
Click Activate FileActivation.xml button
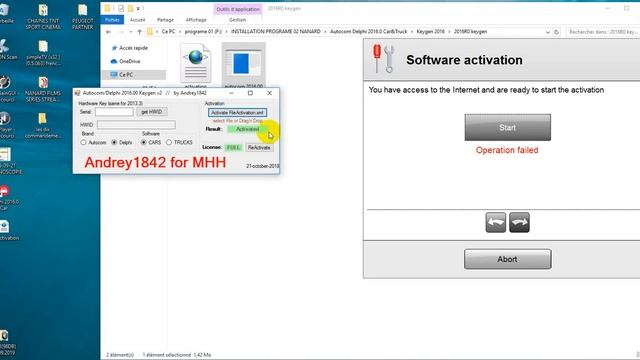(237, 112)
